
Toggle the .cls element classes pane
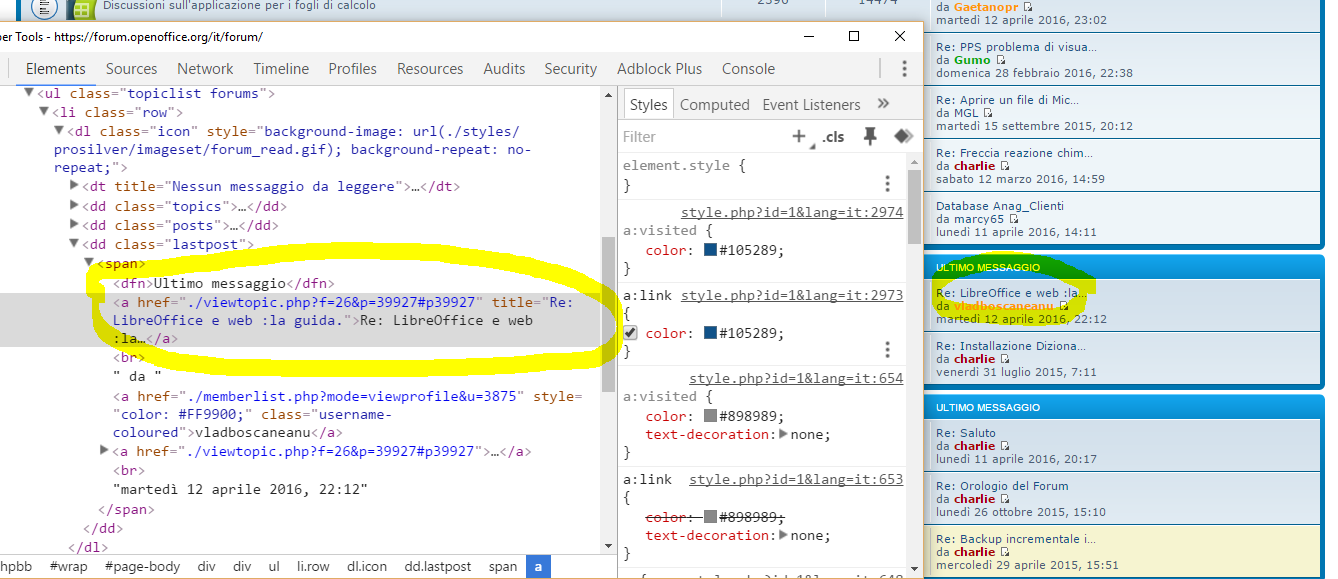pyautogui.click(x=834, y=137)
